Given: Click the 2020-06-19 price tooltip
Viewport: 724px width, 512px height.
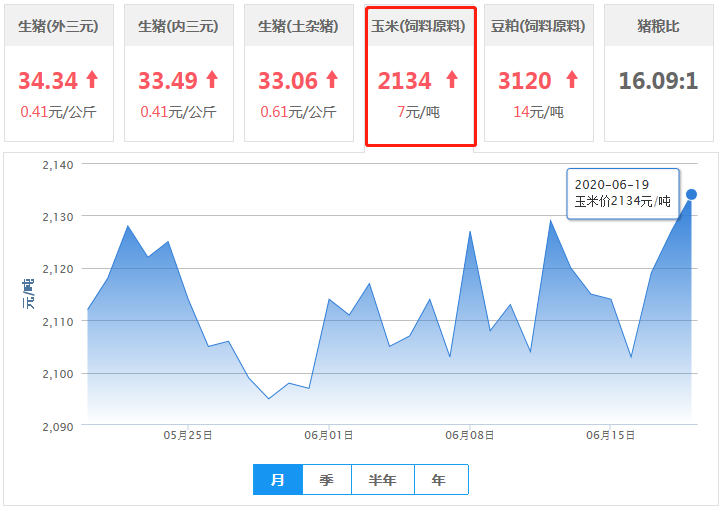Looking at the screenshot, I should click(623, 193).
